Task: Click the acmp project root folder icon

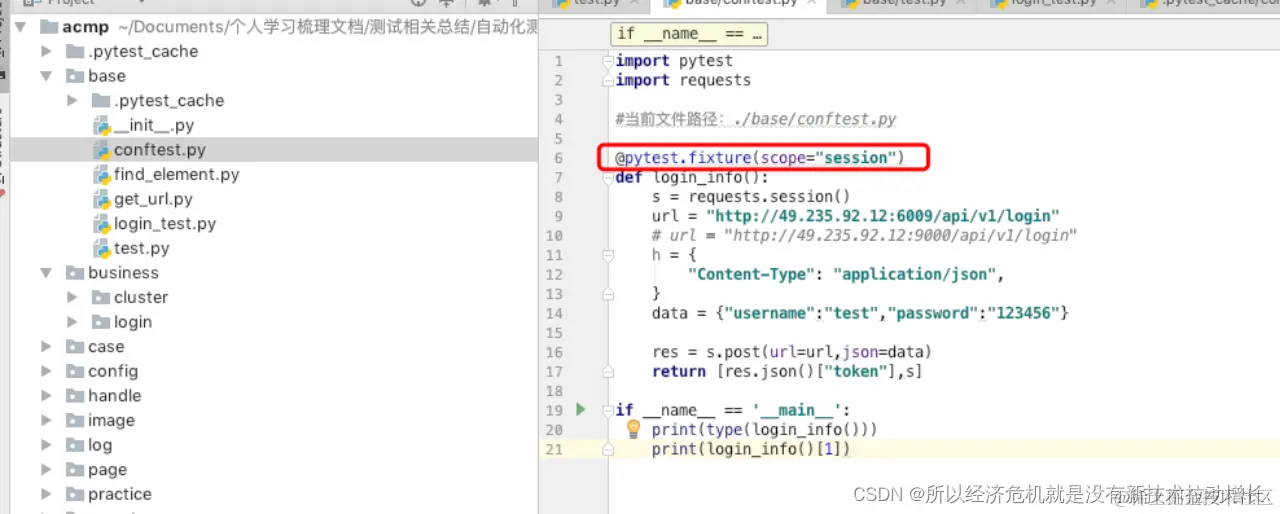Action: (x=49, y=27)
